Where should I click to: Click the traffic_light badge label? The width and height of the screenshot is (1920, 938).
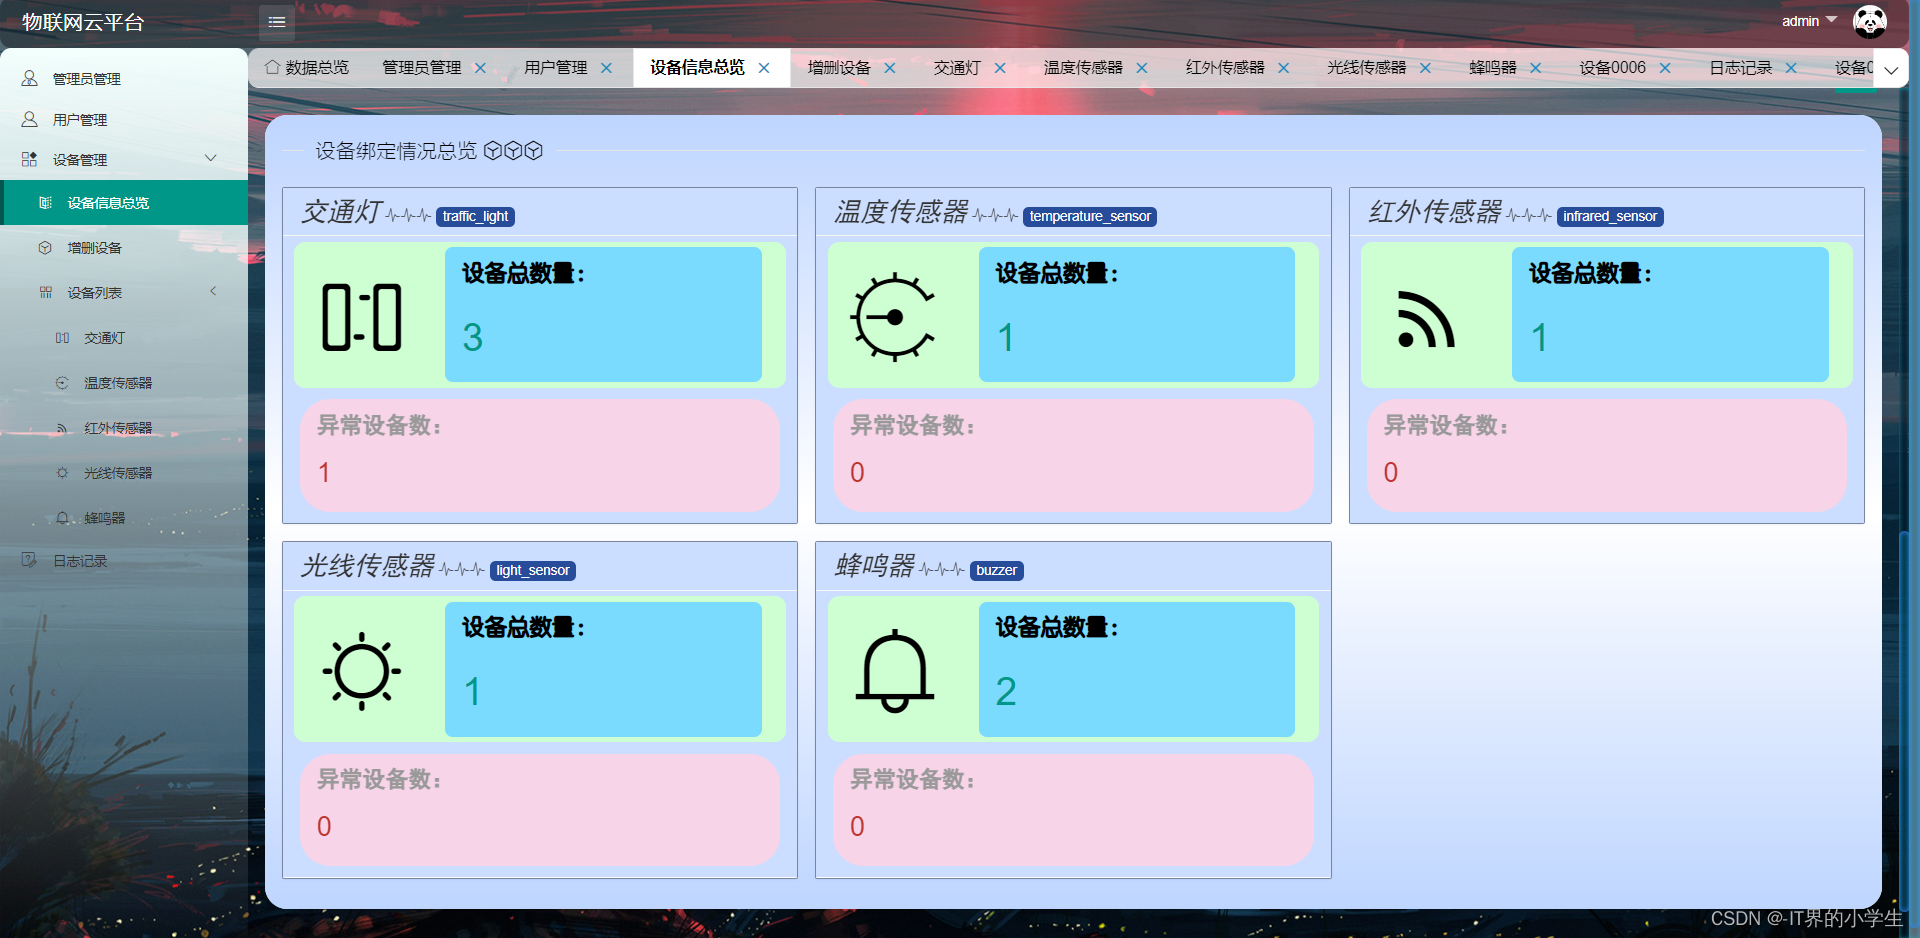[x=475, y=216]
